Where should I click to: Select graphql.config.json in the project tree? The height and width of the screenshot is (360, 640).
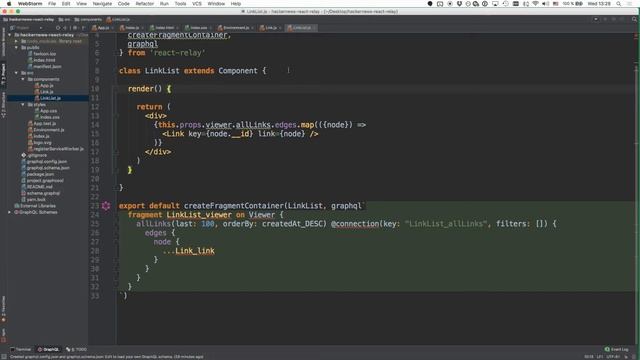(47, 162)
